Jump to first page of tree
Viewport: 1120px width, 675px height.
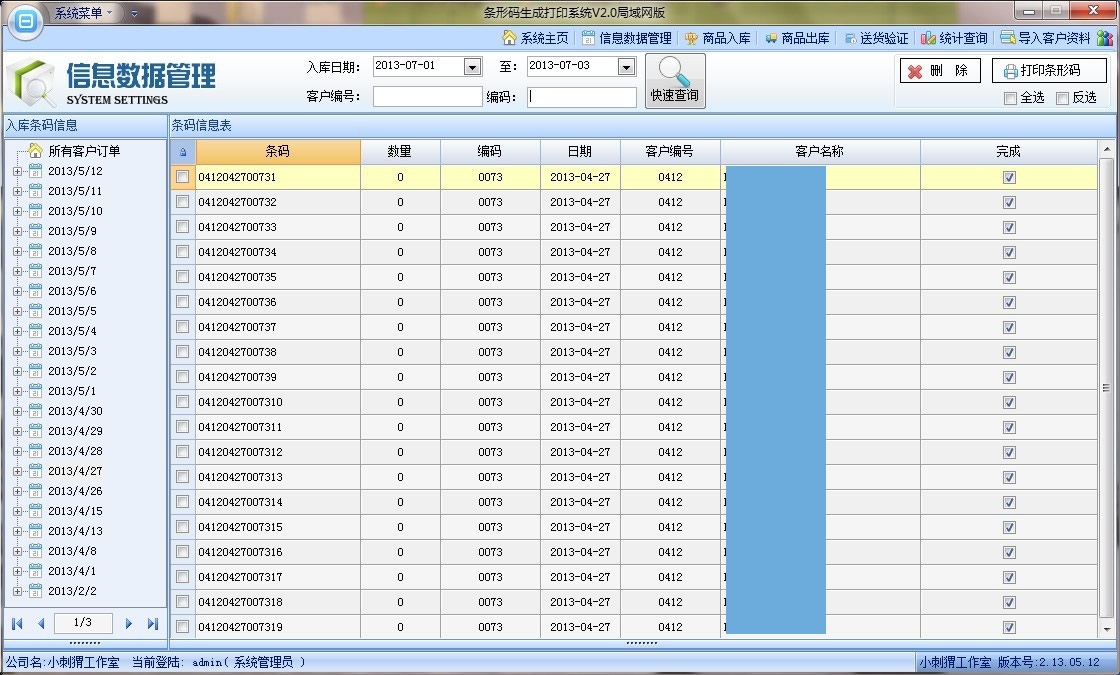point(17,624)
